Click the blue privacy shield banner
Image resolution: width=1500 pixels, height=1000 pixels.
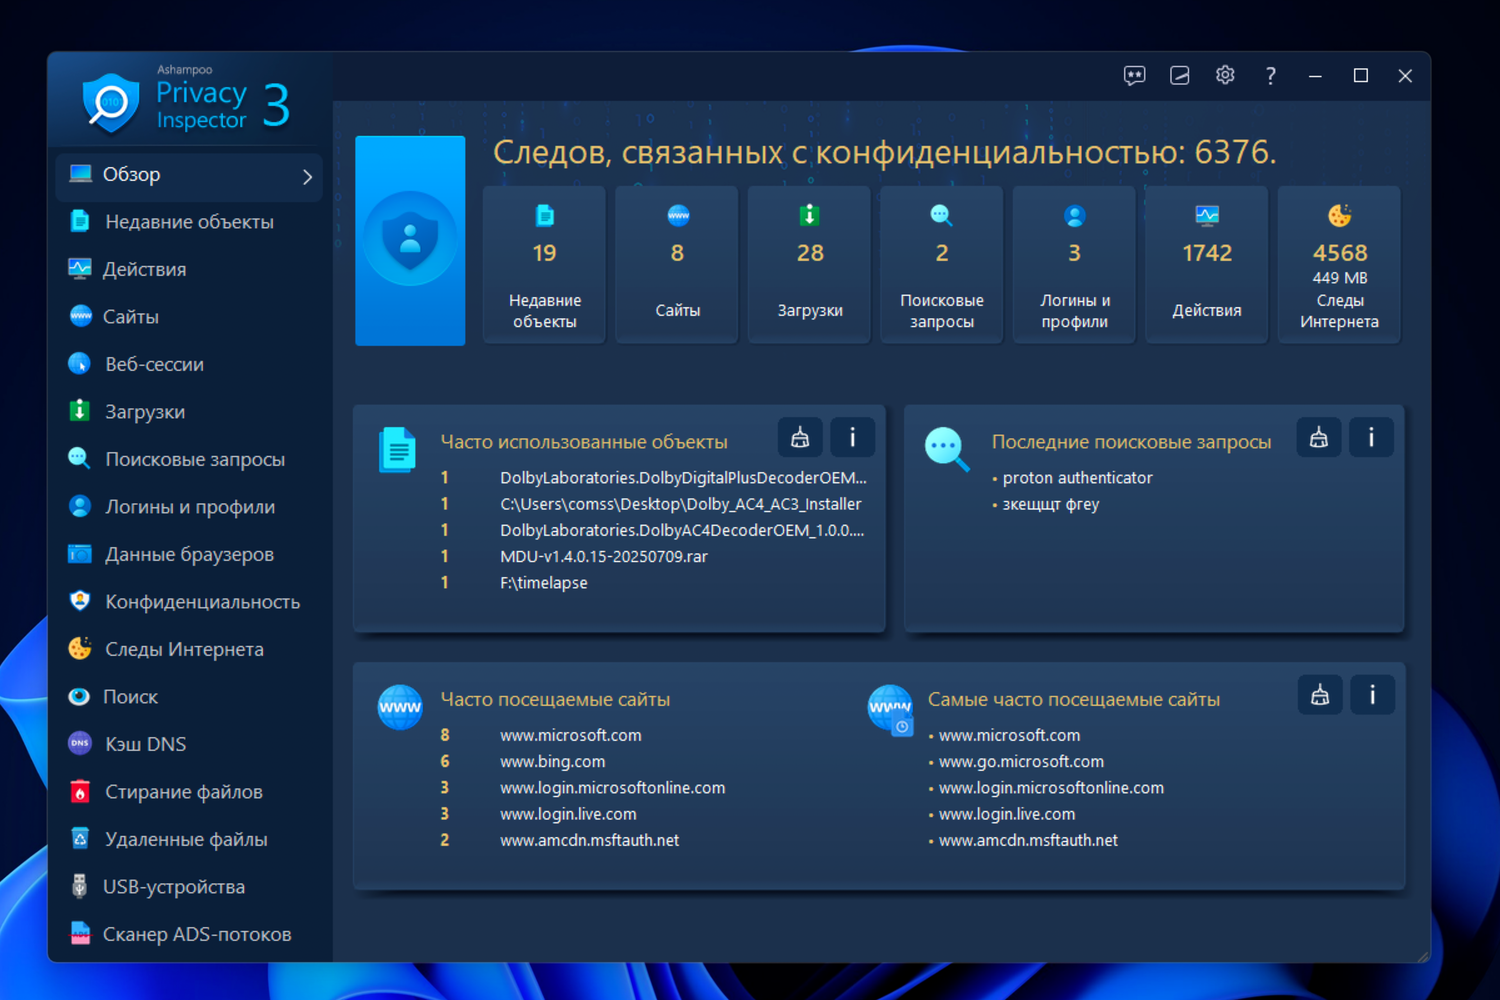pos(410,241)
